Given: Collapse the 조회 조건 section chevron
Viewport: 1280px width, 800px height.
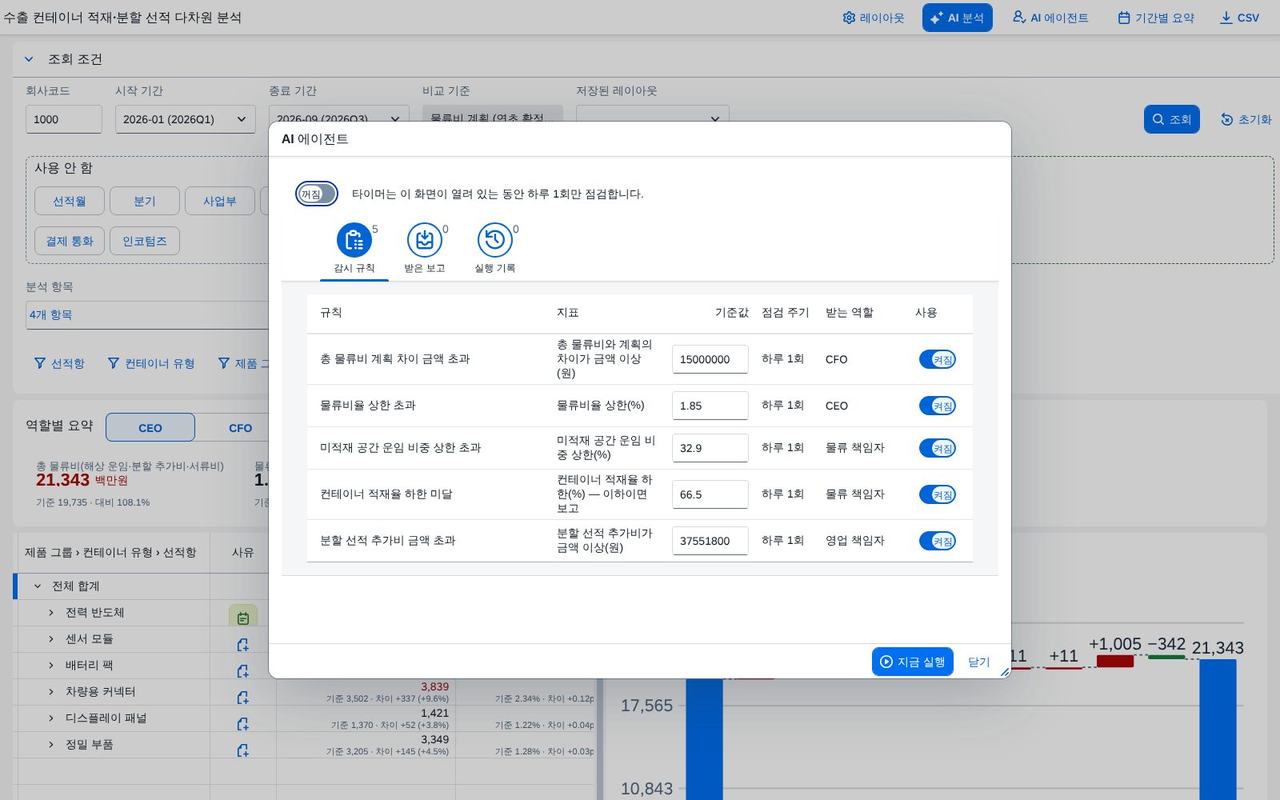Looking at the screenshot, I should coord(29,59).
